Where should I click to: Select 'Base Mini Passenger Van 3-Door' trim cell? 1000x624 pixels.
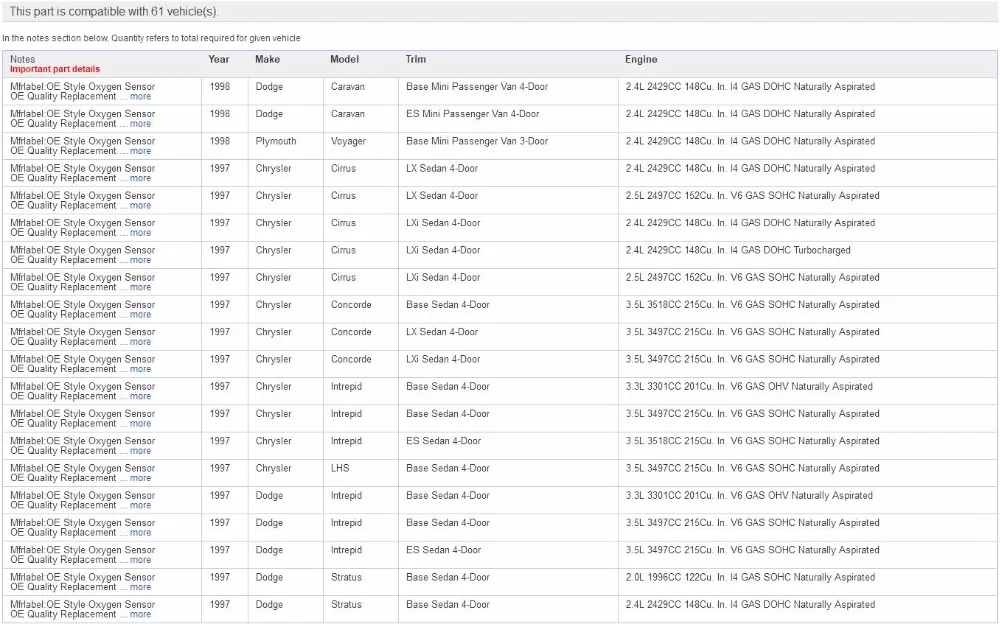click(477, 141)
